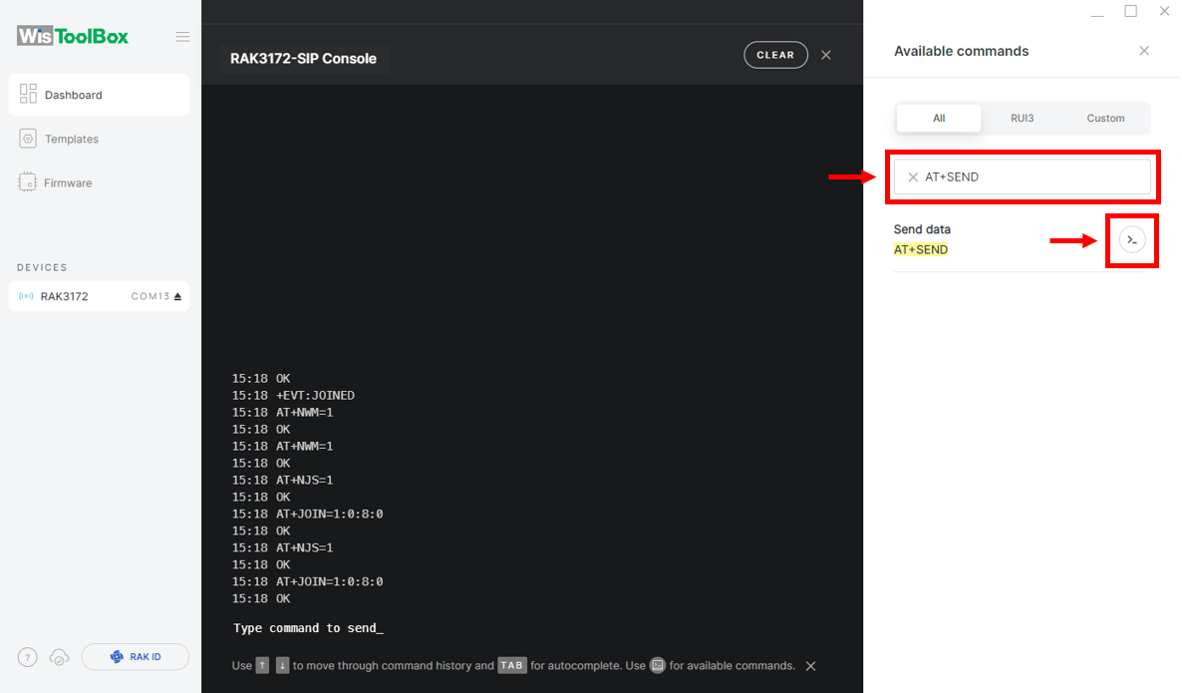Viewport: 1182px width, 693px height.
Task: Switch to the Custom commands tab
Action: point(1105,118)
